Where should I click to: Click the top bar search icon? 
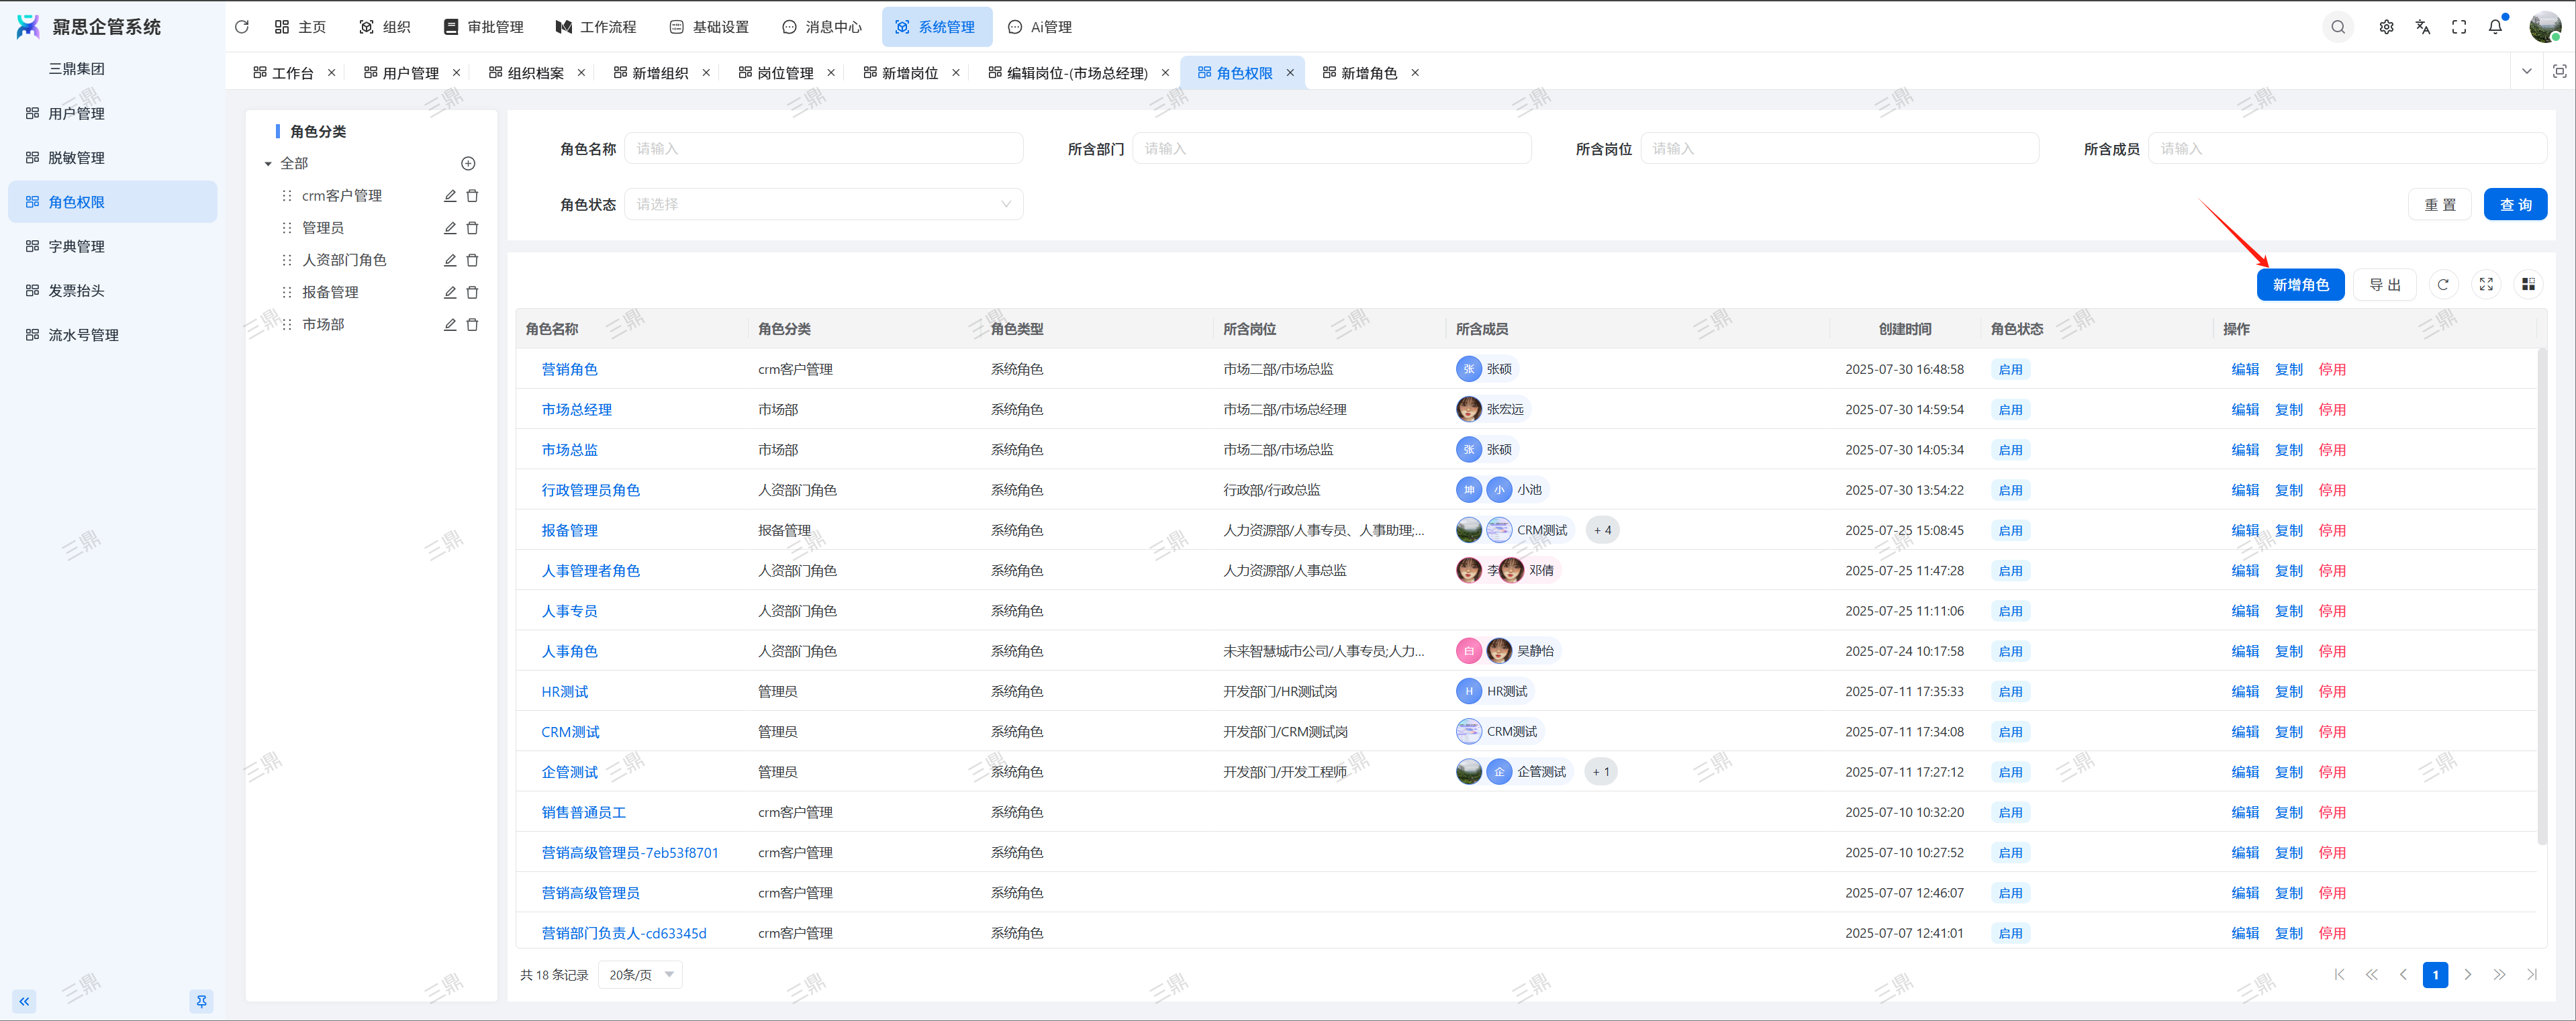point(2337,27)
